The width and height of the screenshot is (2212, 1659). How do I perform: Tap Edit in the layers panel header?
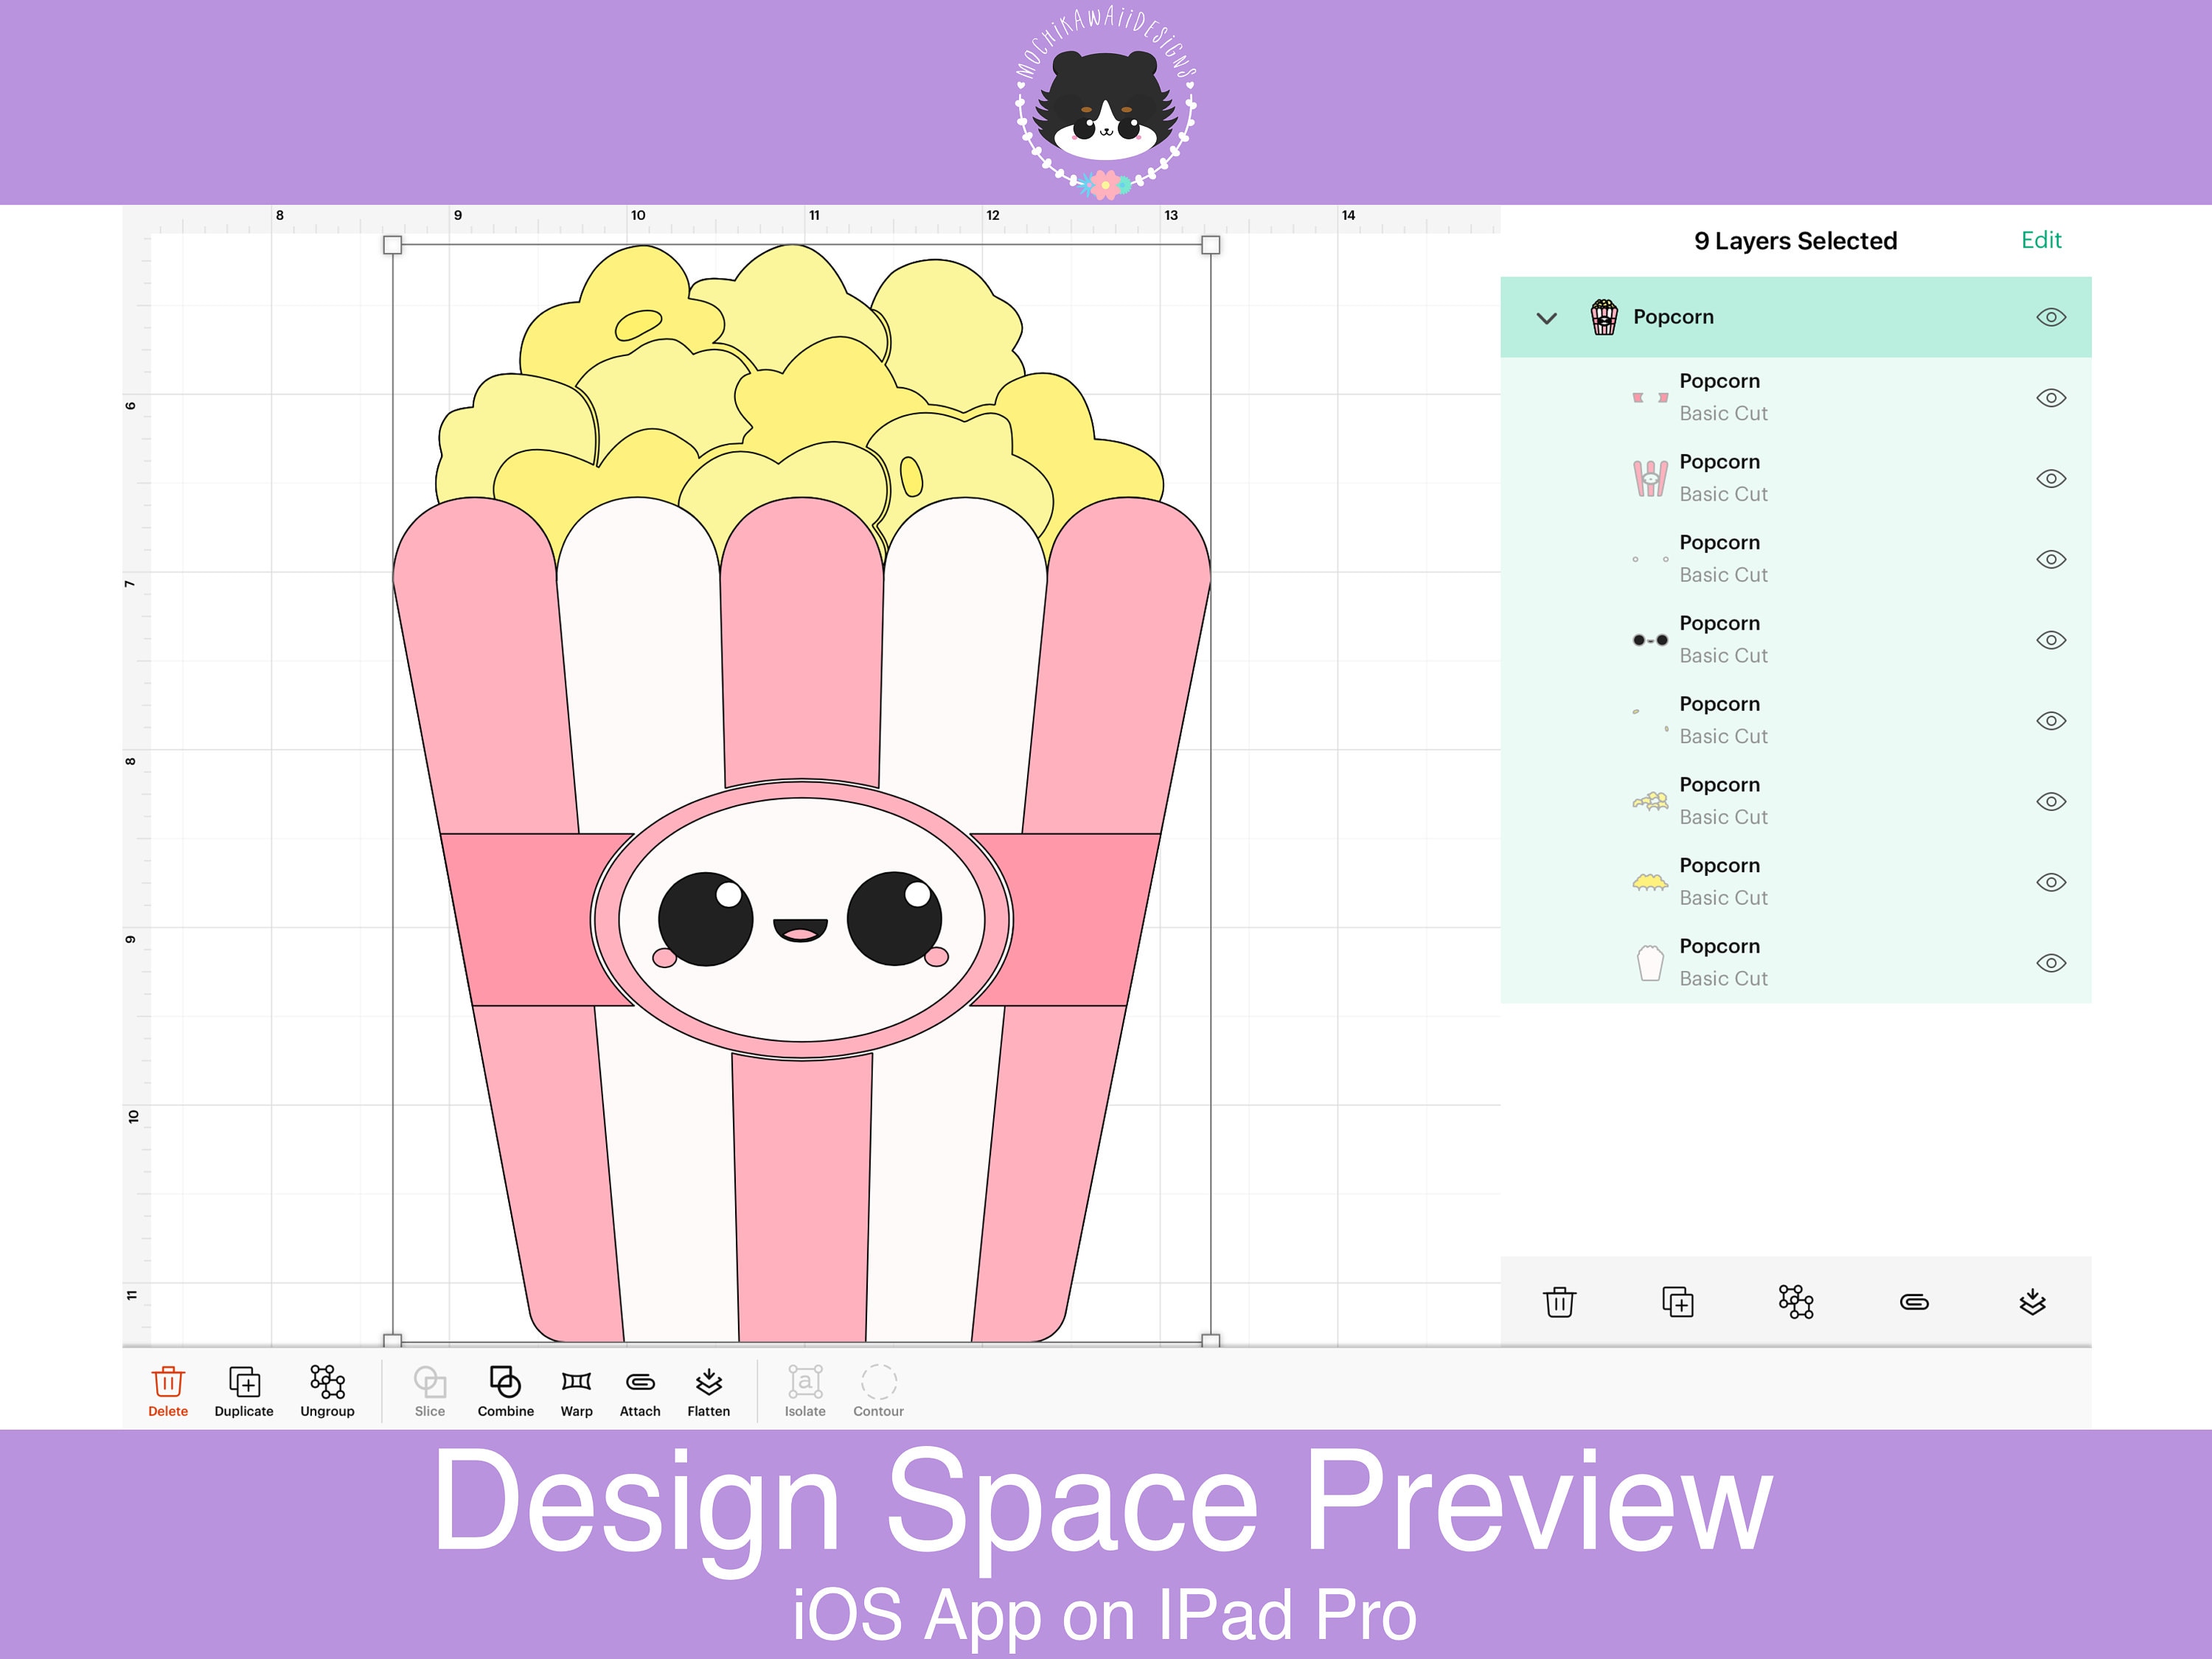pyautogui.click(x=2042, y=240)
